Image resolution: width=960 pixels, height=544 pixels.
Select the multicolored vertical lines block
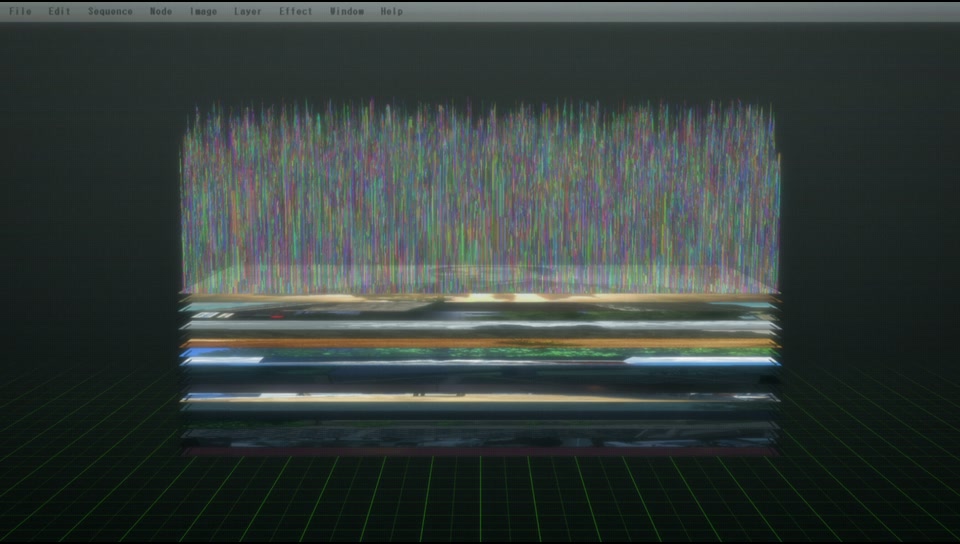480,190
